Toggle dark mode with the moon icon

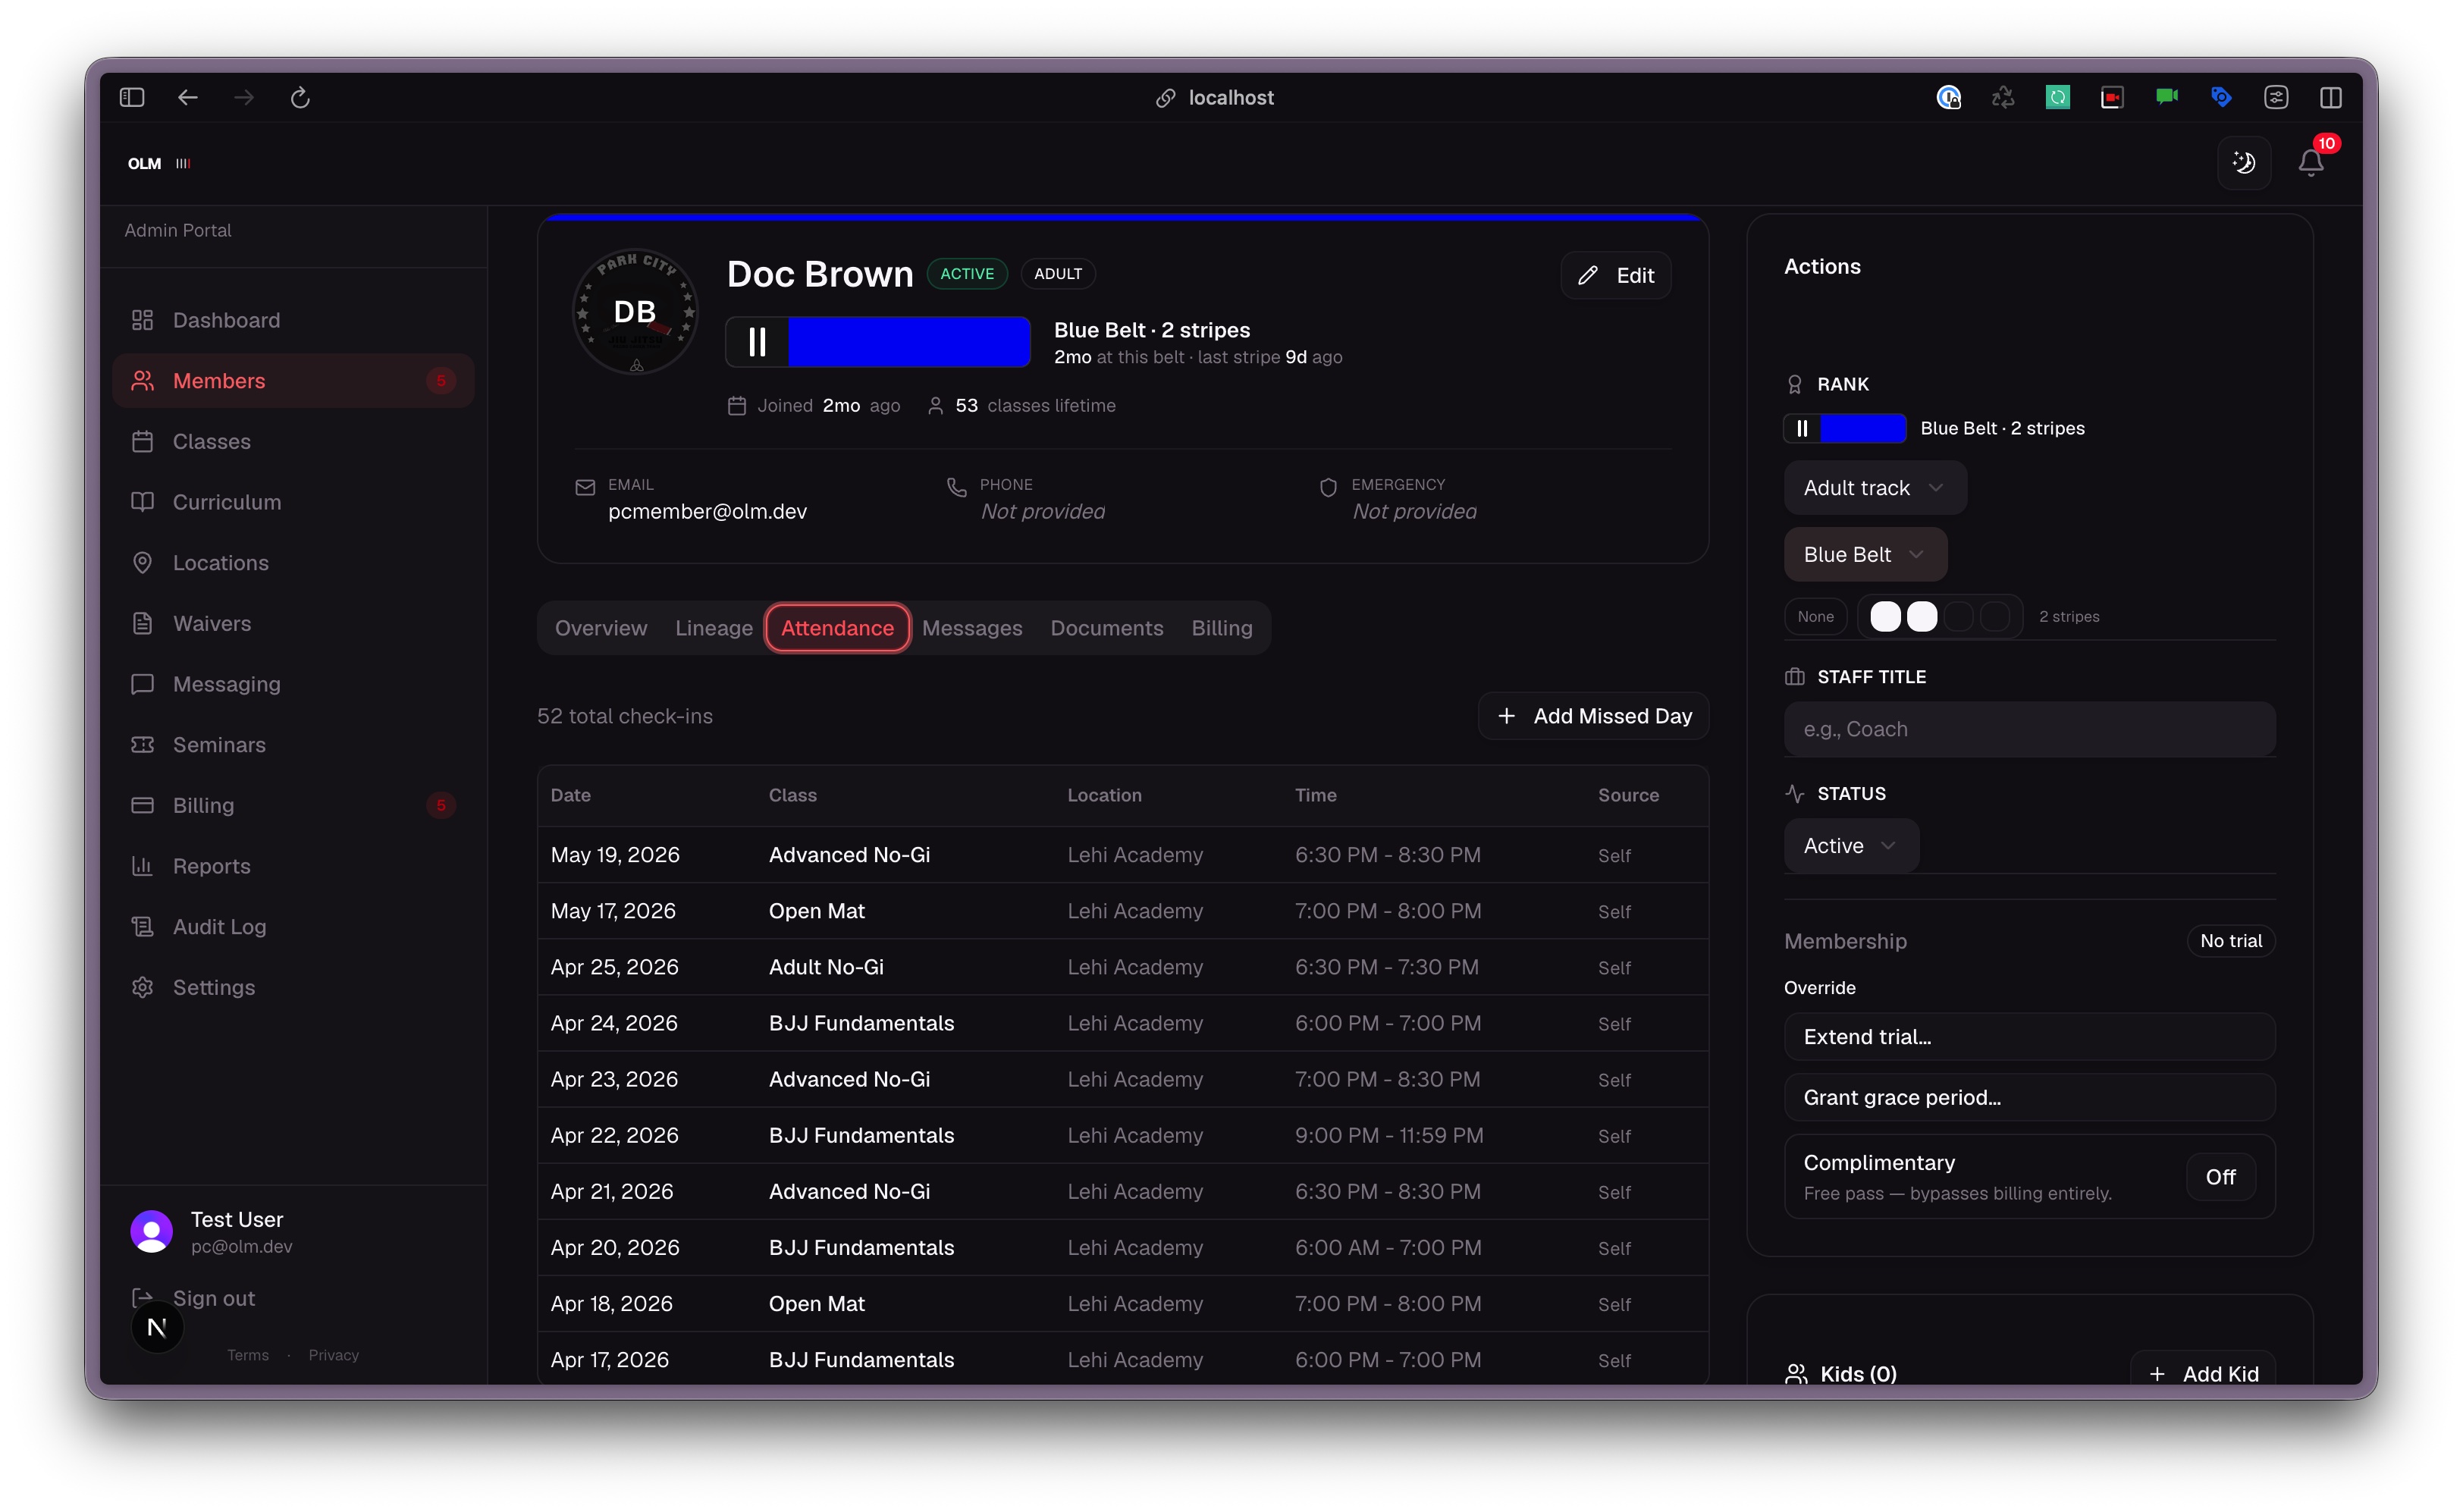click(2244, 162)
